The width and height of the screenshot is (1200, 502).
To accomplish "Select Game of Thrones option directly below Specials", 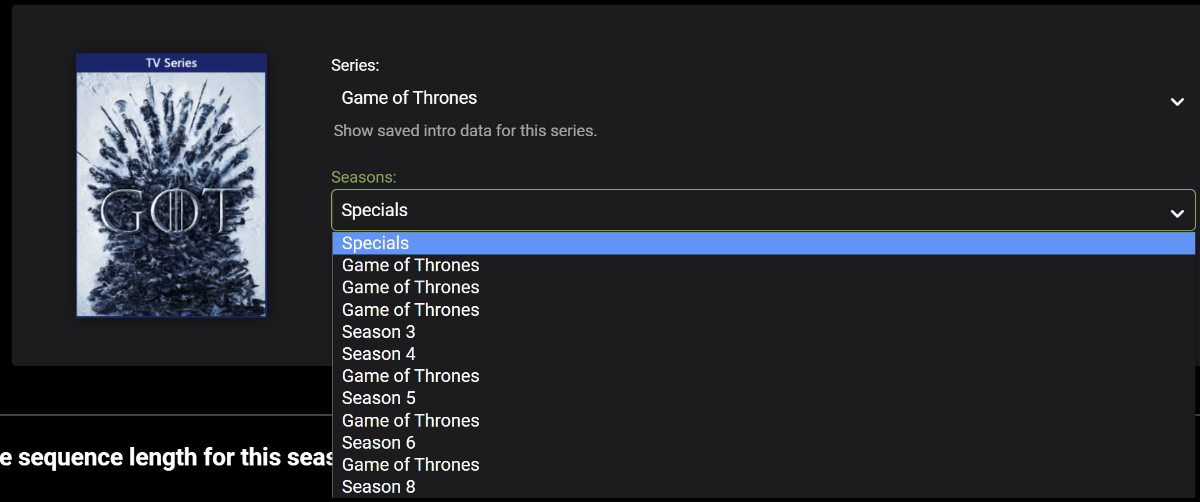I will point(410,265).
